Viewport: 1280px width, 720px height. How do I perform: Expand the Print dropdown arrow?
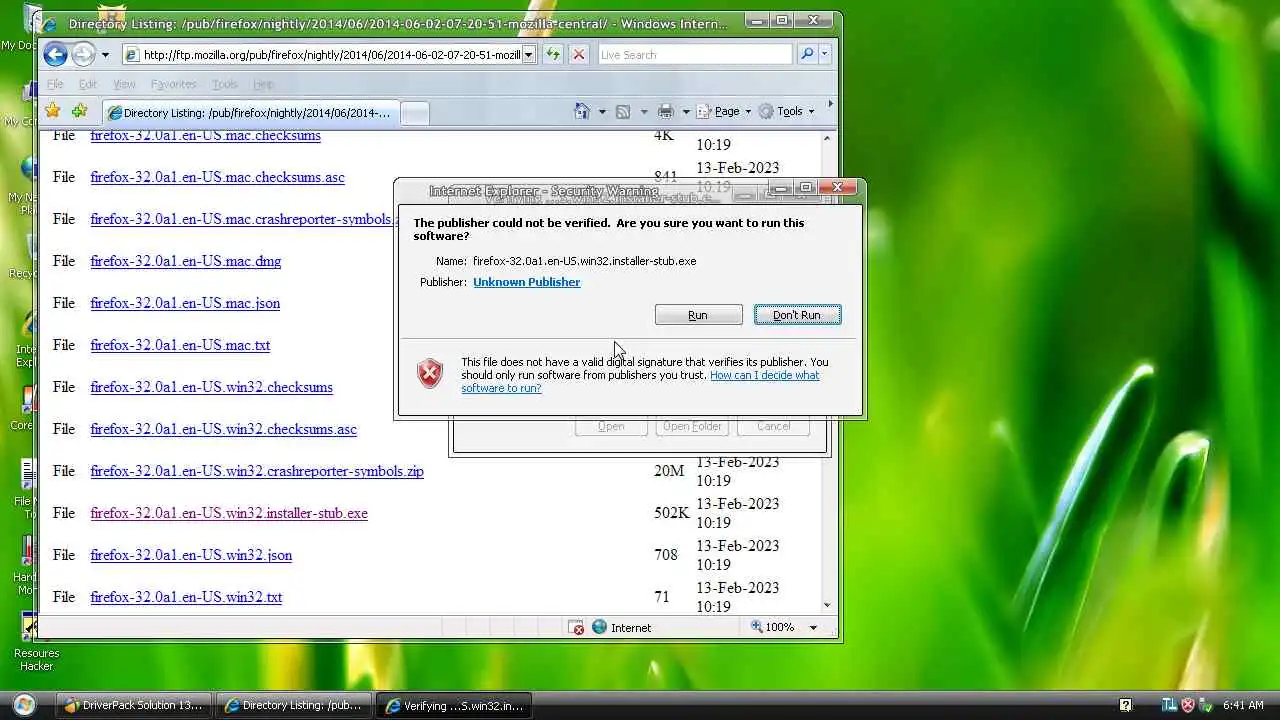(686, 112)
